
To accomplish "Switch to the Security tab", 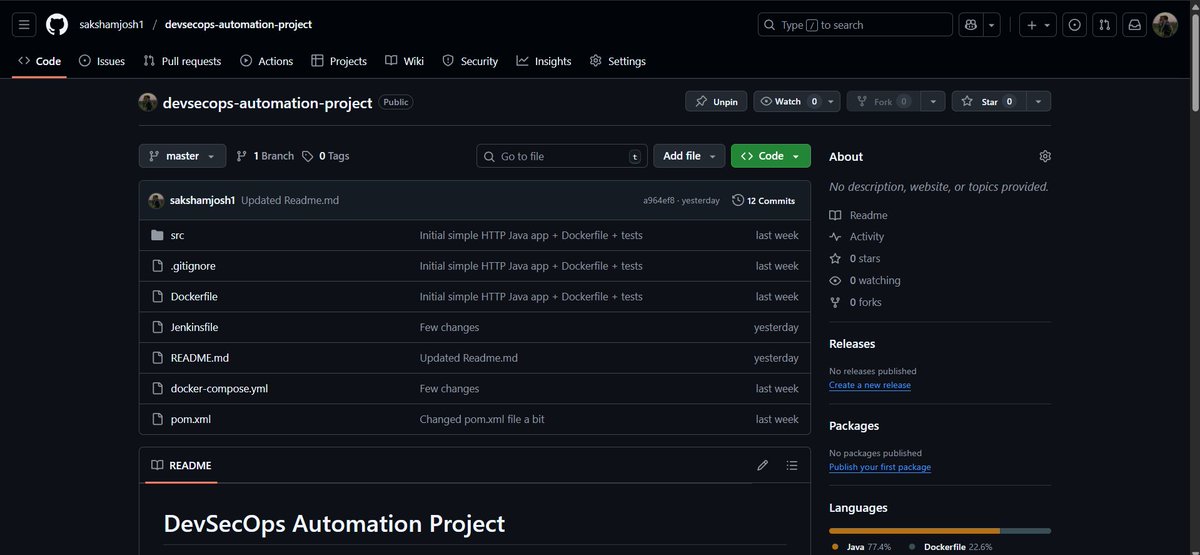I will point(470,61).
